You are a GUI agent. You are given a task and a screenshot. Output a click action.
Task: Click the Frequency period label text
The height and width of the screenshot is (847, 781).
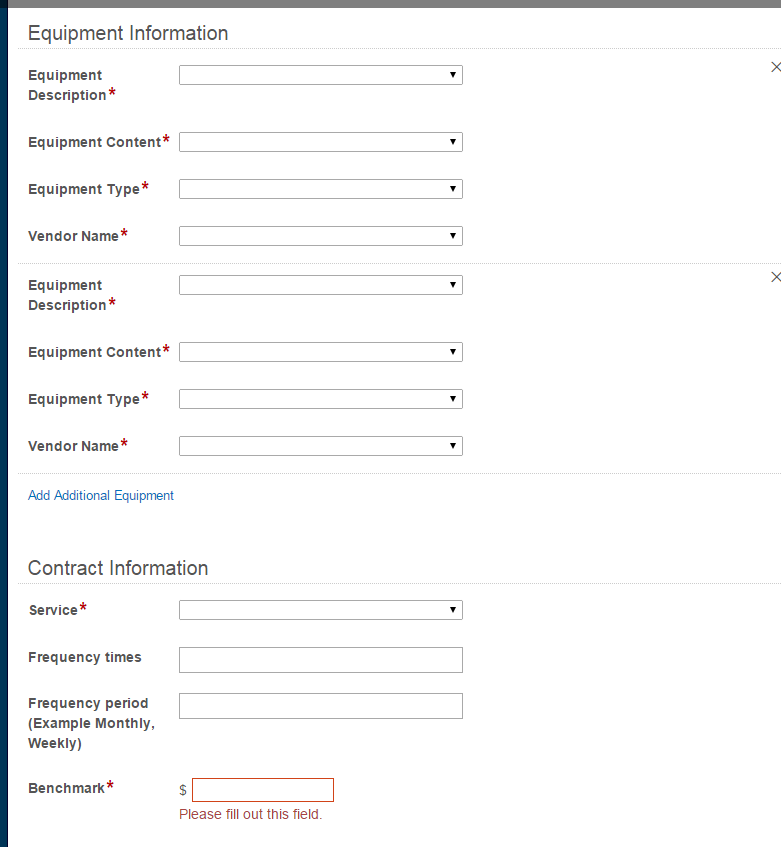[x=91, y=723]
